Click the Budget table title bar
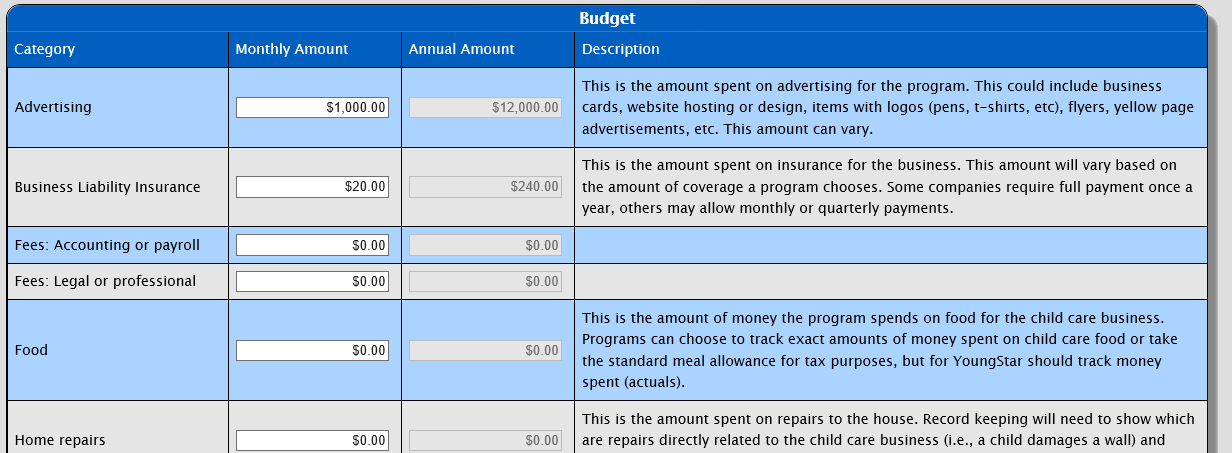Viewport: 1232px width, 453px height. click(607, 18)
